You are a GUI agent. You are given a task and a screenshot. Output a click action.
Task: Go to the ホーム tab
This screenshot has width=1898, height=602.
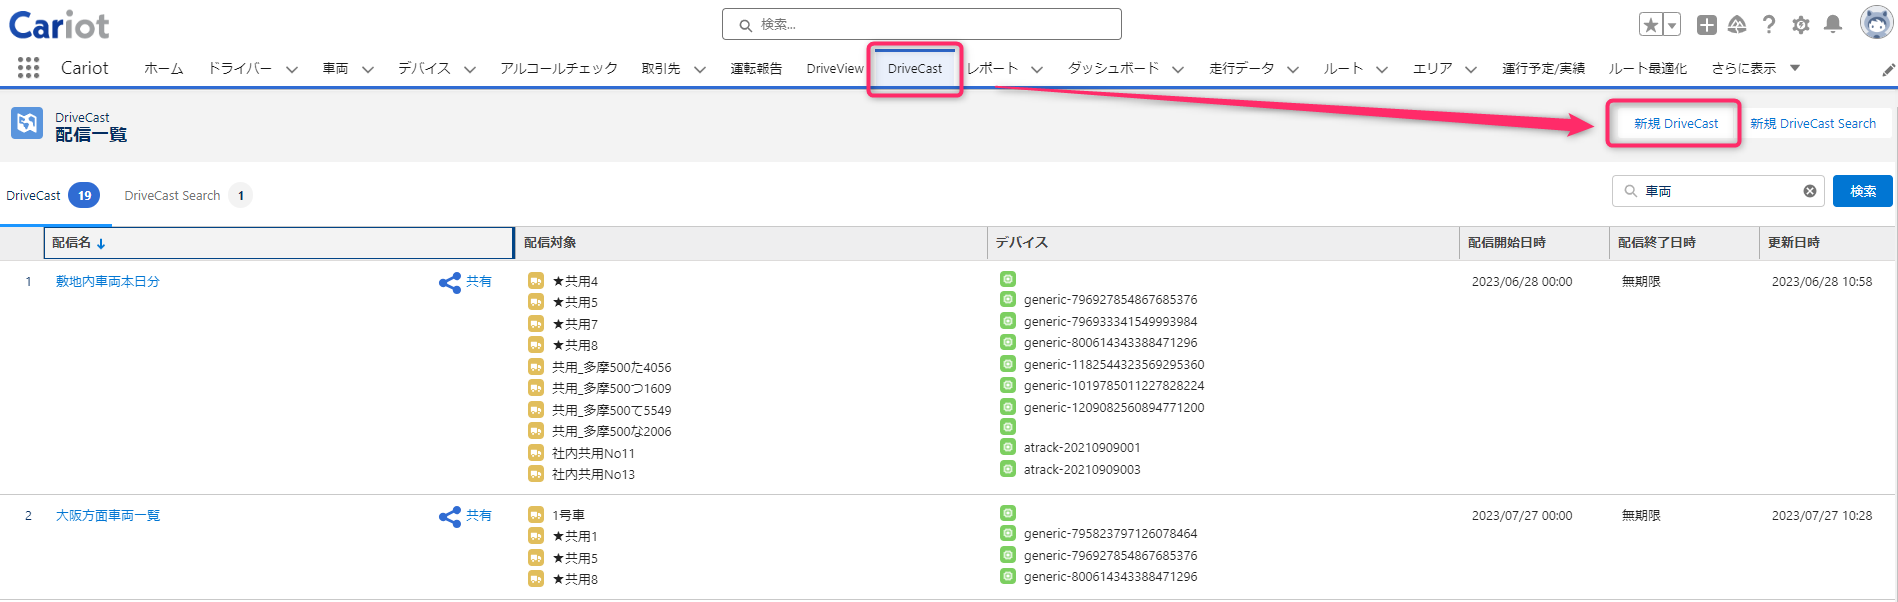[x=164, y=68]
